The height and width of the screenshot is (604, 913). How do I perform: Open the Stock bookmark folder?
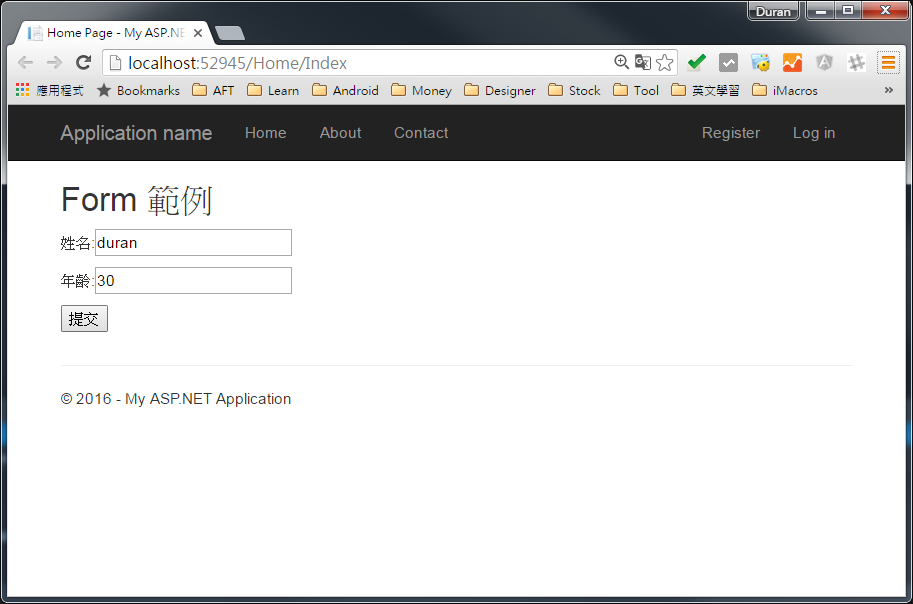click(x=575, y=90)
